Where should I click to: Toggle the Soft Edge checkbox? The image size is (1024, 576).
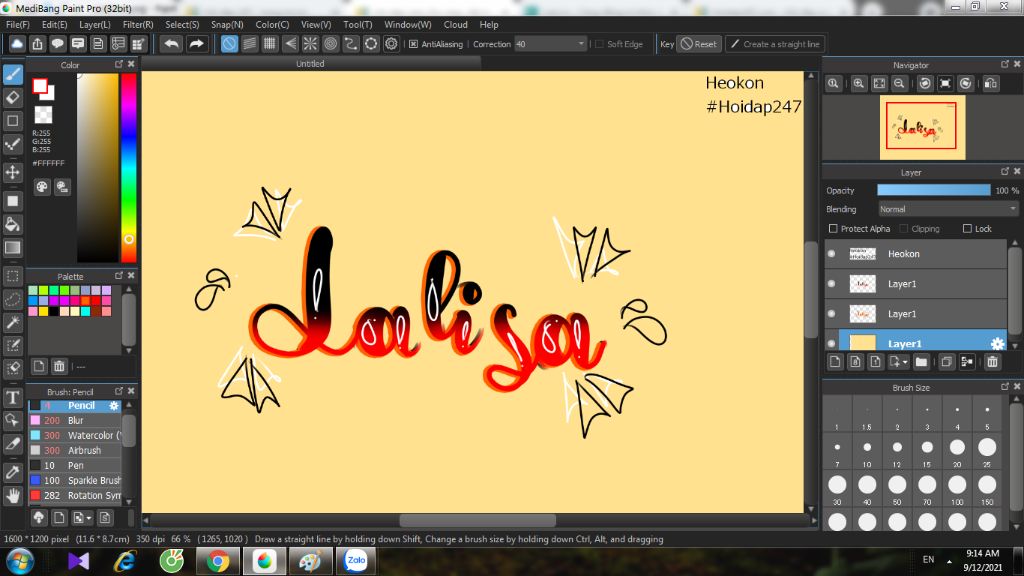click(x=600, y=44)
